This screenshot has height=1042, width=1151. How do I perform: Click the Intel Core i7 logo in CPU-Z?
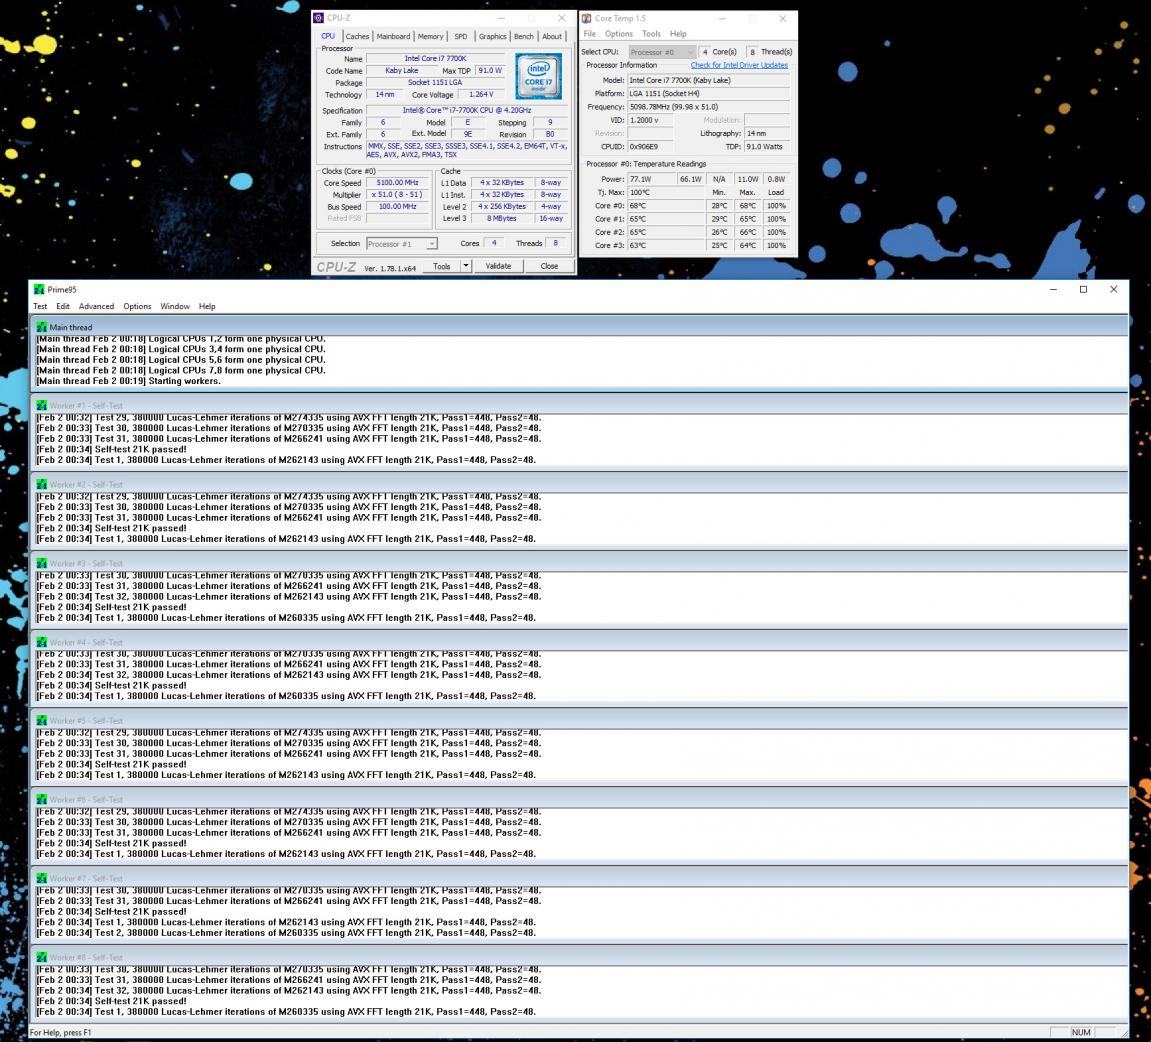pos(539,76)
